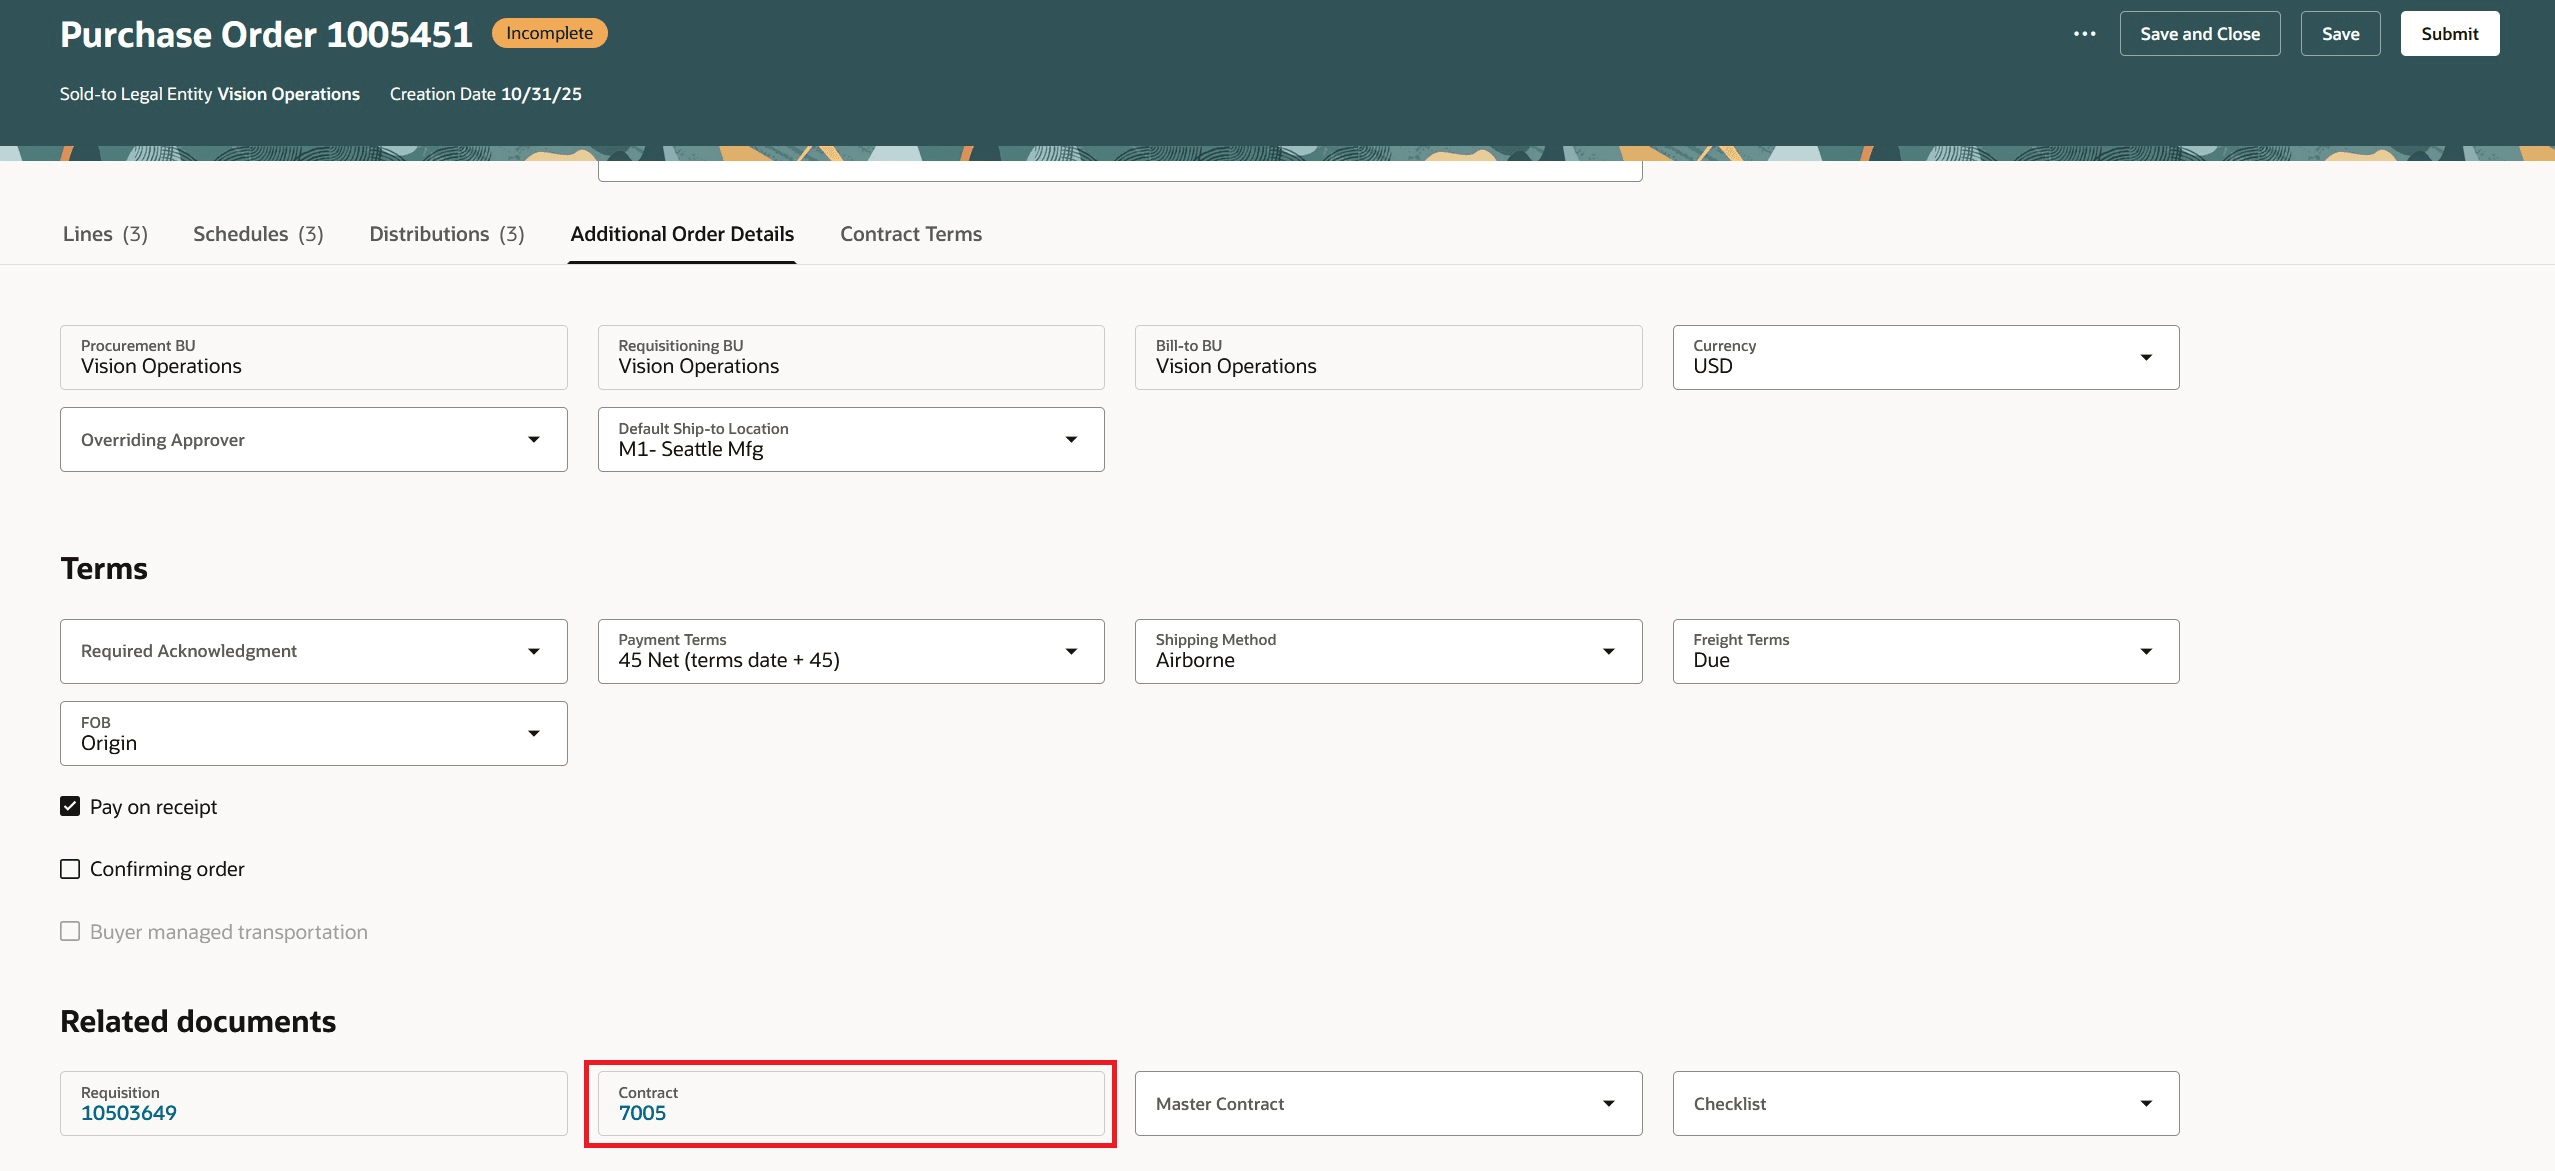Viewport: 2555px width, 1171px height.
Task: Open the actions ellipsis menu
Action: coord(2086,33)
